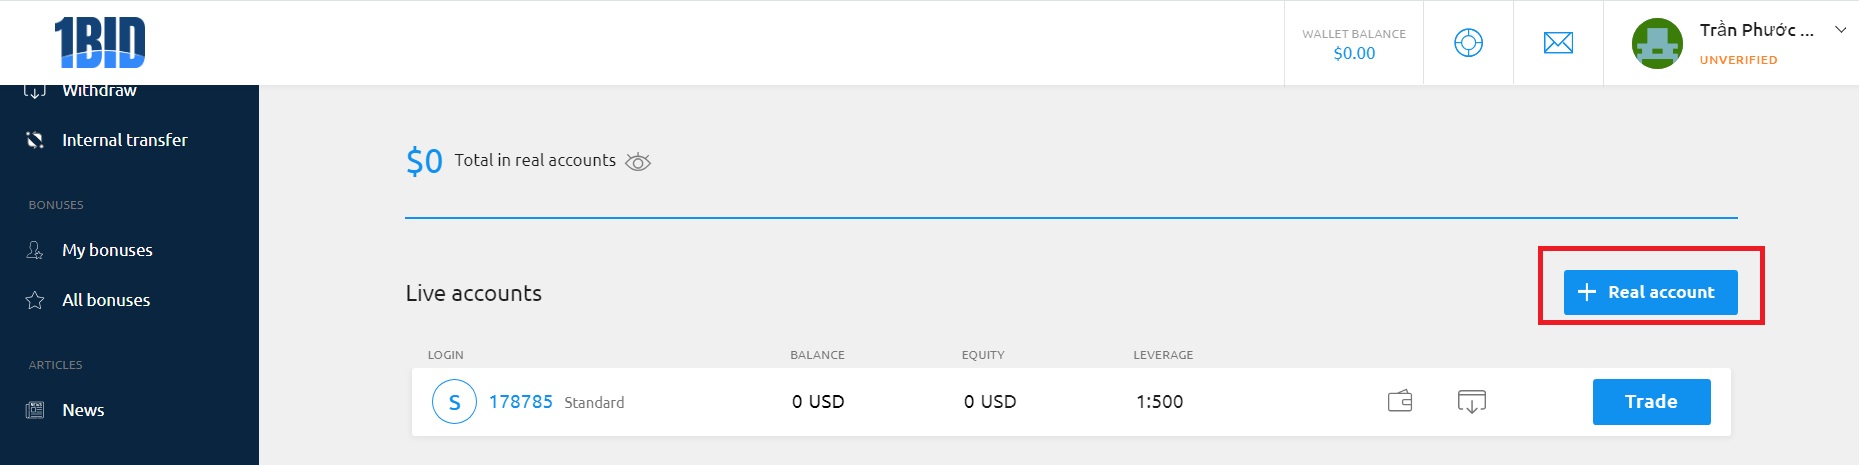Image resolution: width=1859 pixels, height=465 pixels.
Task: Click the wallet balance $0.00
Action: tap(1354, 53)
